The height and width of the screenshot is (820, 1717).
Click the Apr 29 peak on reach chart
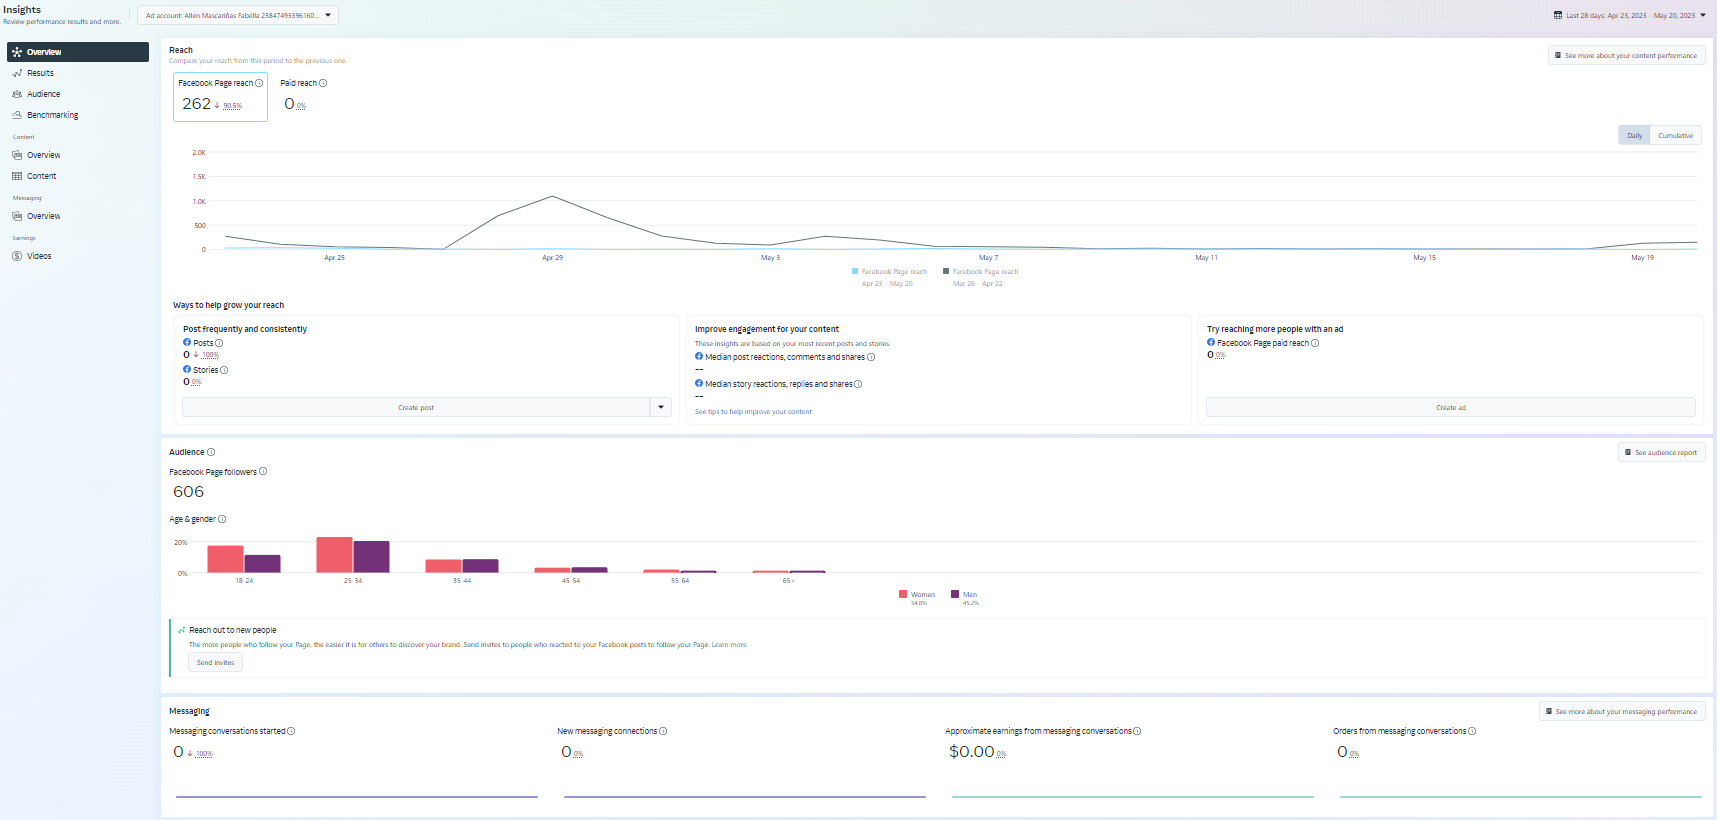[x=552, y=196]
